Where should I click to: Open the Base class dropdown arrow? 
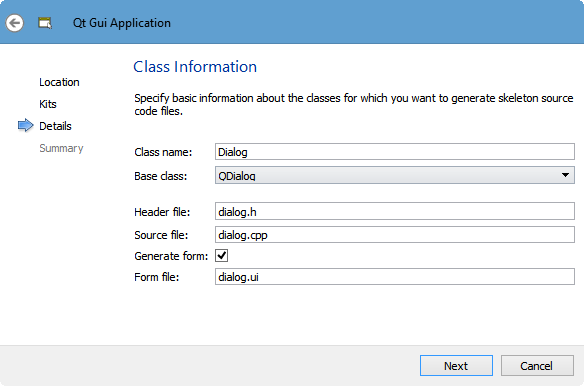coord(565,175)
